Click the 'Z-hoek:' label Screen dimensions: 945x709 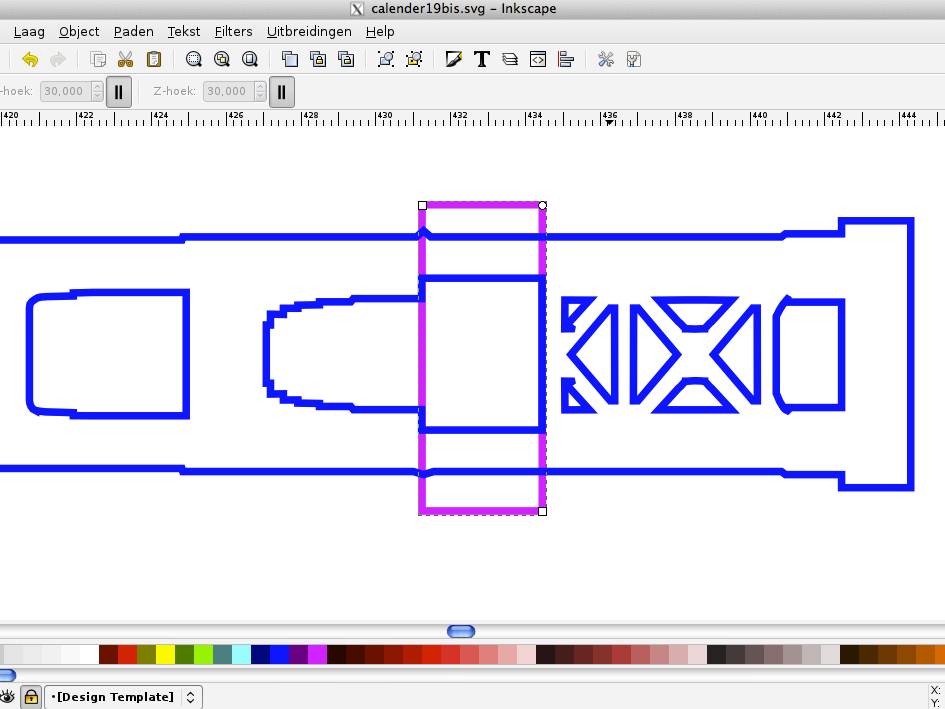(175, 91)
